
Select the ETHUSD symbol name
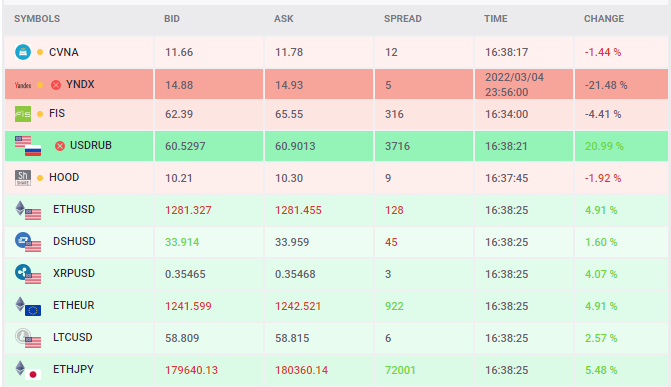[x=74, y=209]
